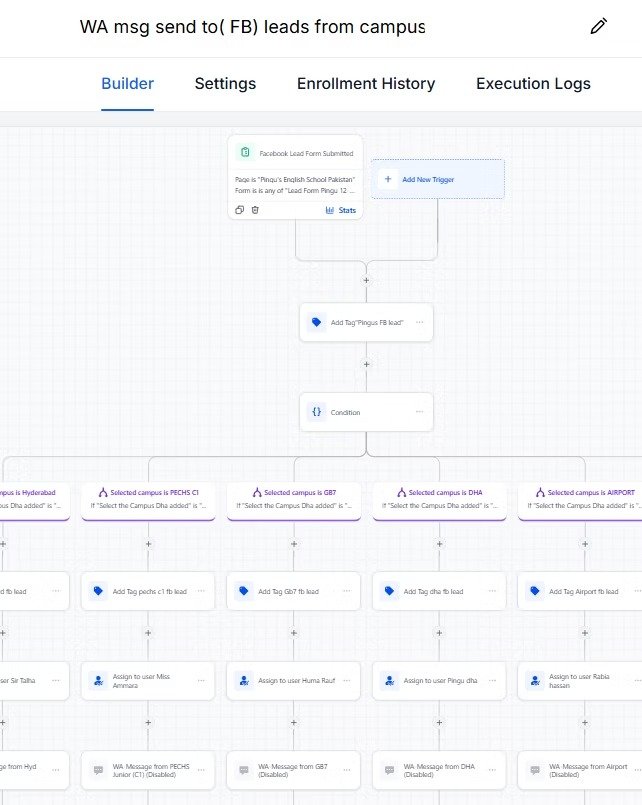Open options for Assign to Pingu dha
Viewport: 642px width, 805px height.
pyautogui.click(x=493, y=680)
